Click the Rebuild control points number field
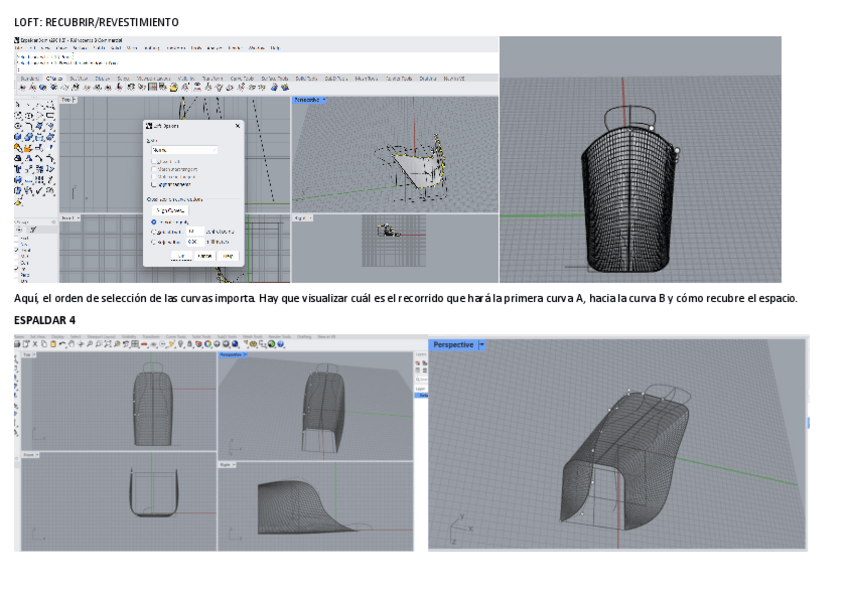 pos(194,231)
